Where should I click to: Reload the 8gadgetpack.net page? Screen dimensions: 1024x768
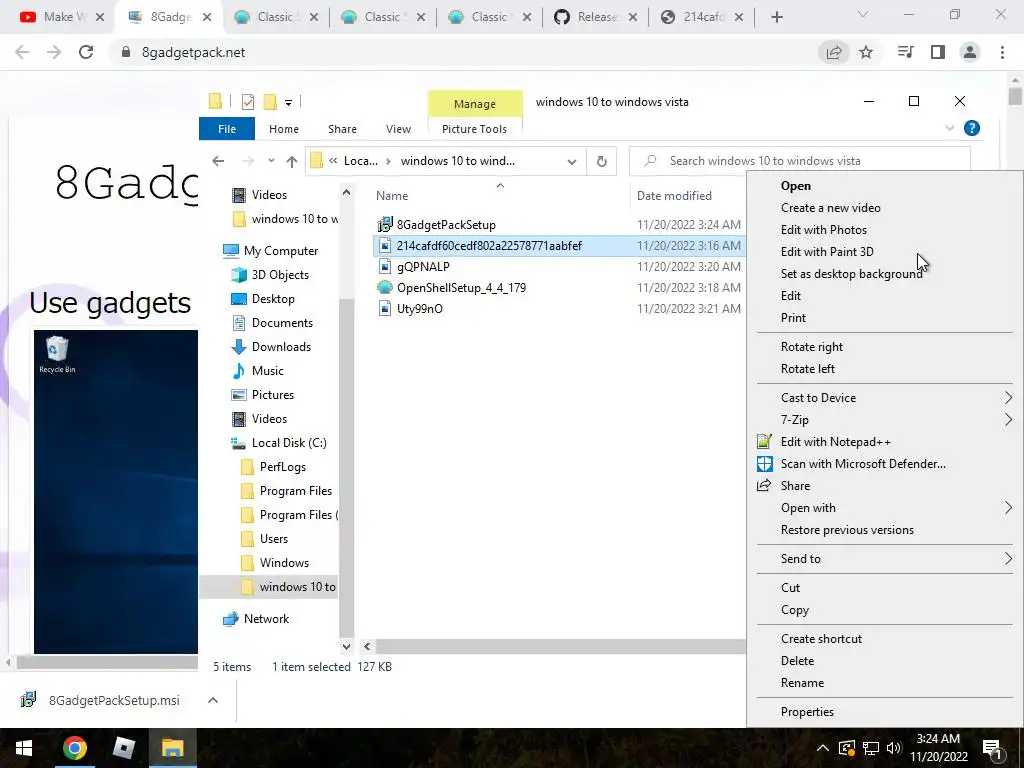coord(86,52)
